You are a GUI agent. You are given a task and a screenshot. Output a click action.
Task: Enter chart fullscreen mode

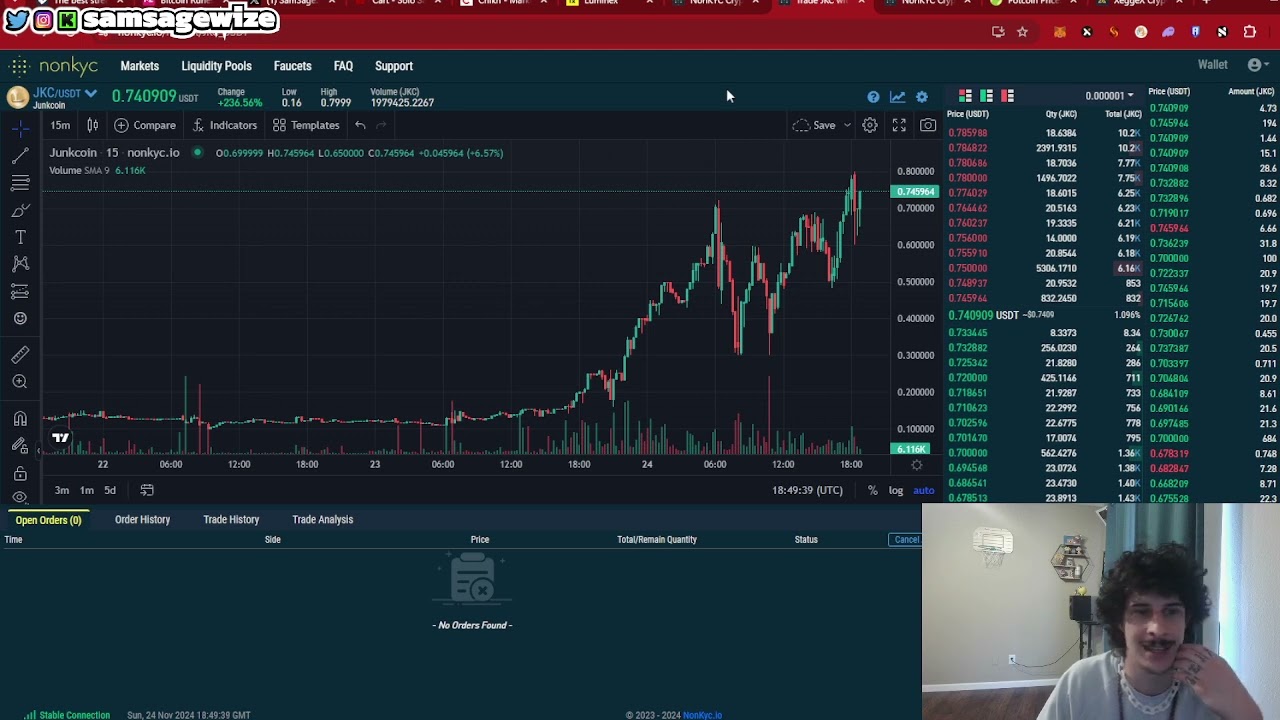point(899,125)
